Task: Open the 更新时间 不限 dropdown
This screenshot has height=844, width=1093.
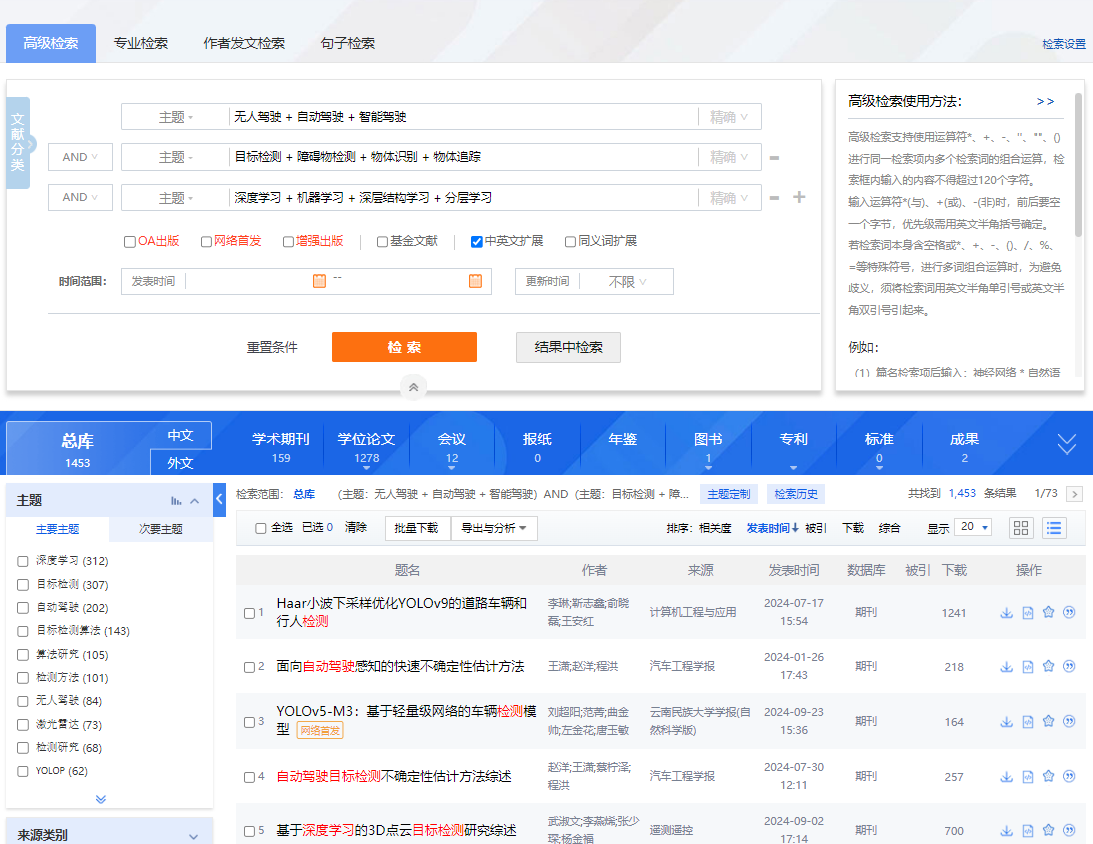Action: 627,282
